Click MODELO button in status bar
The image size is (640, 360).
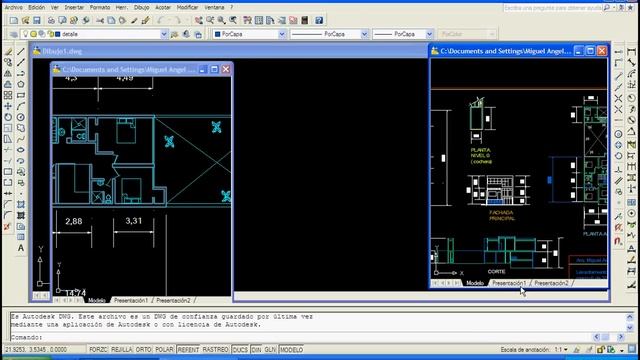click(x=291, y=350)
